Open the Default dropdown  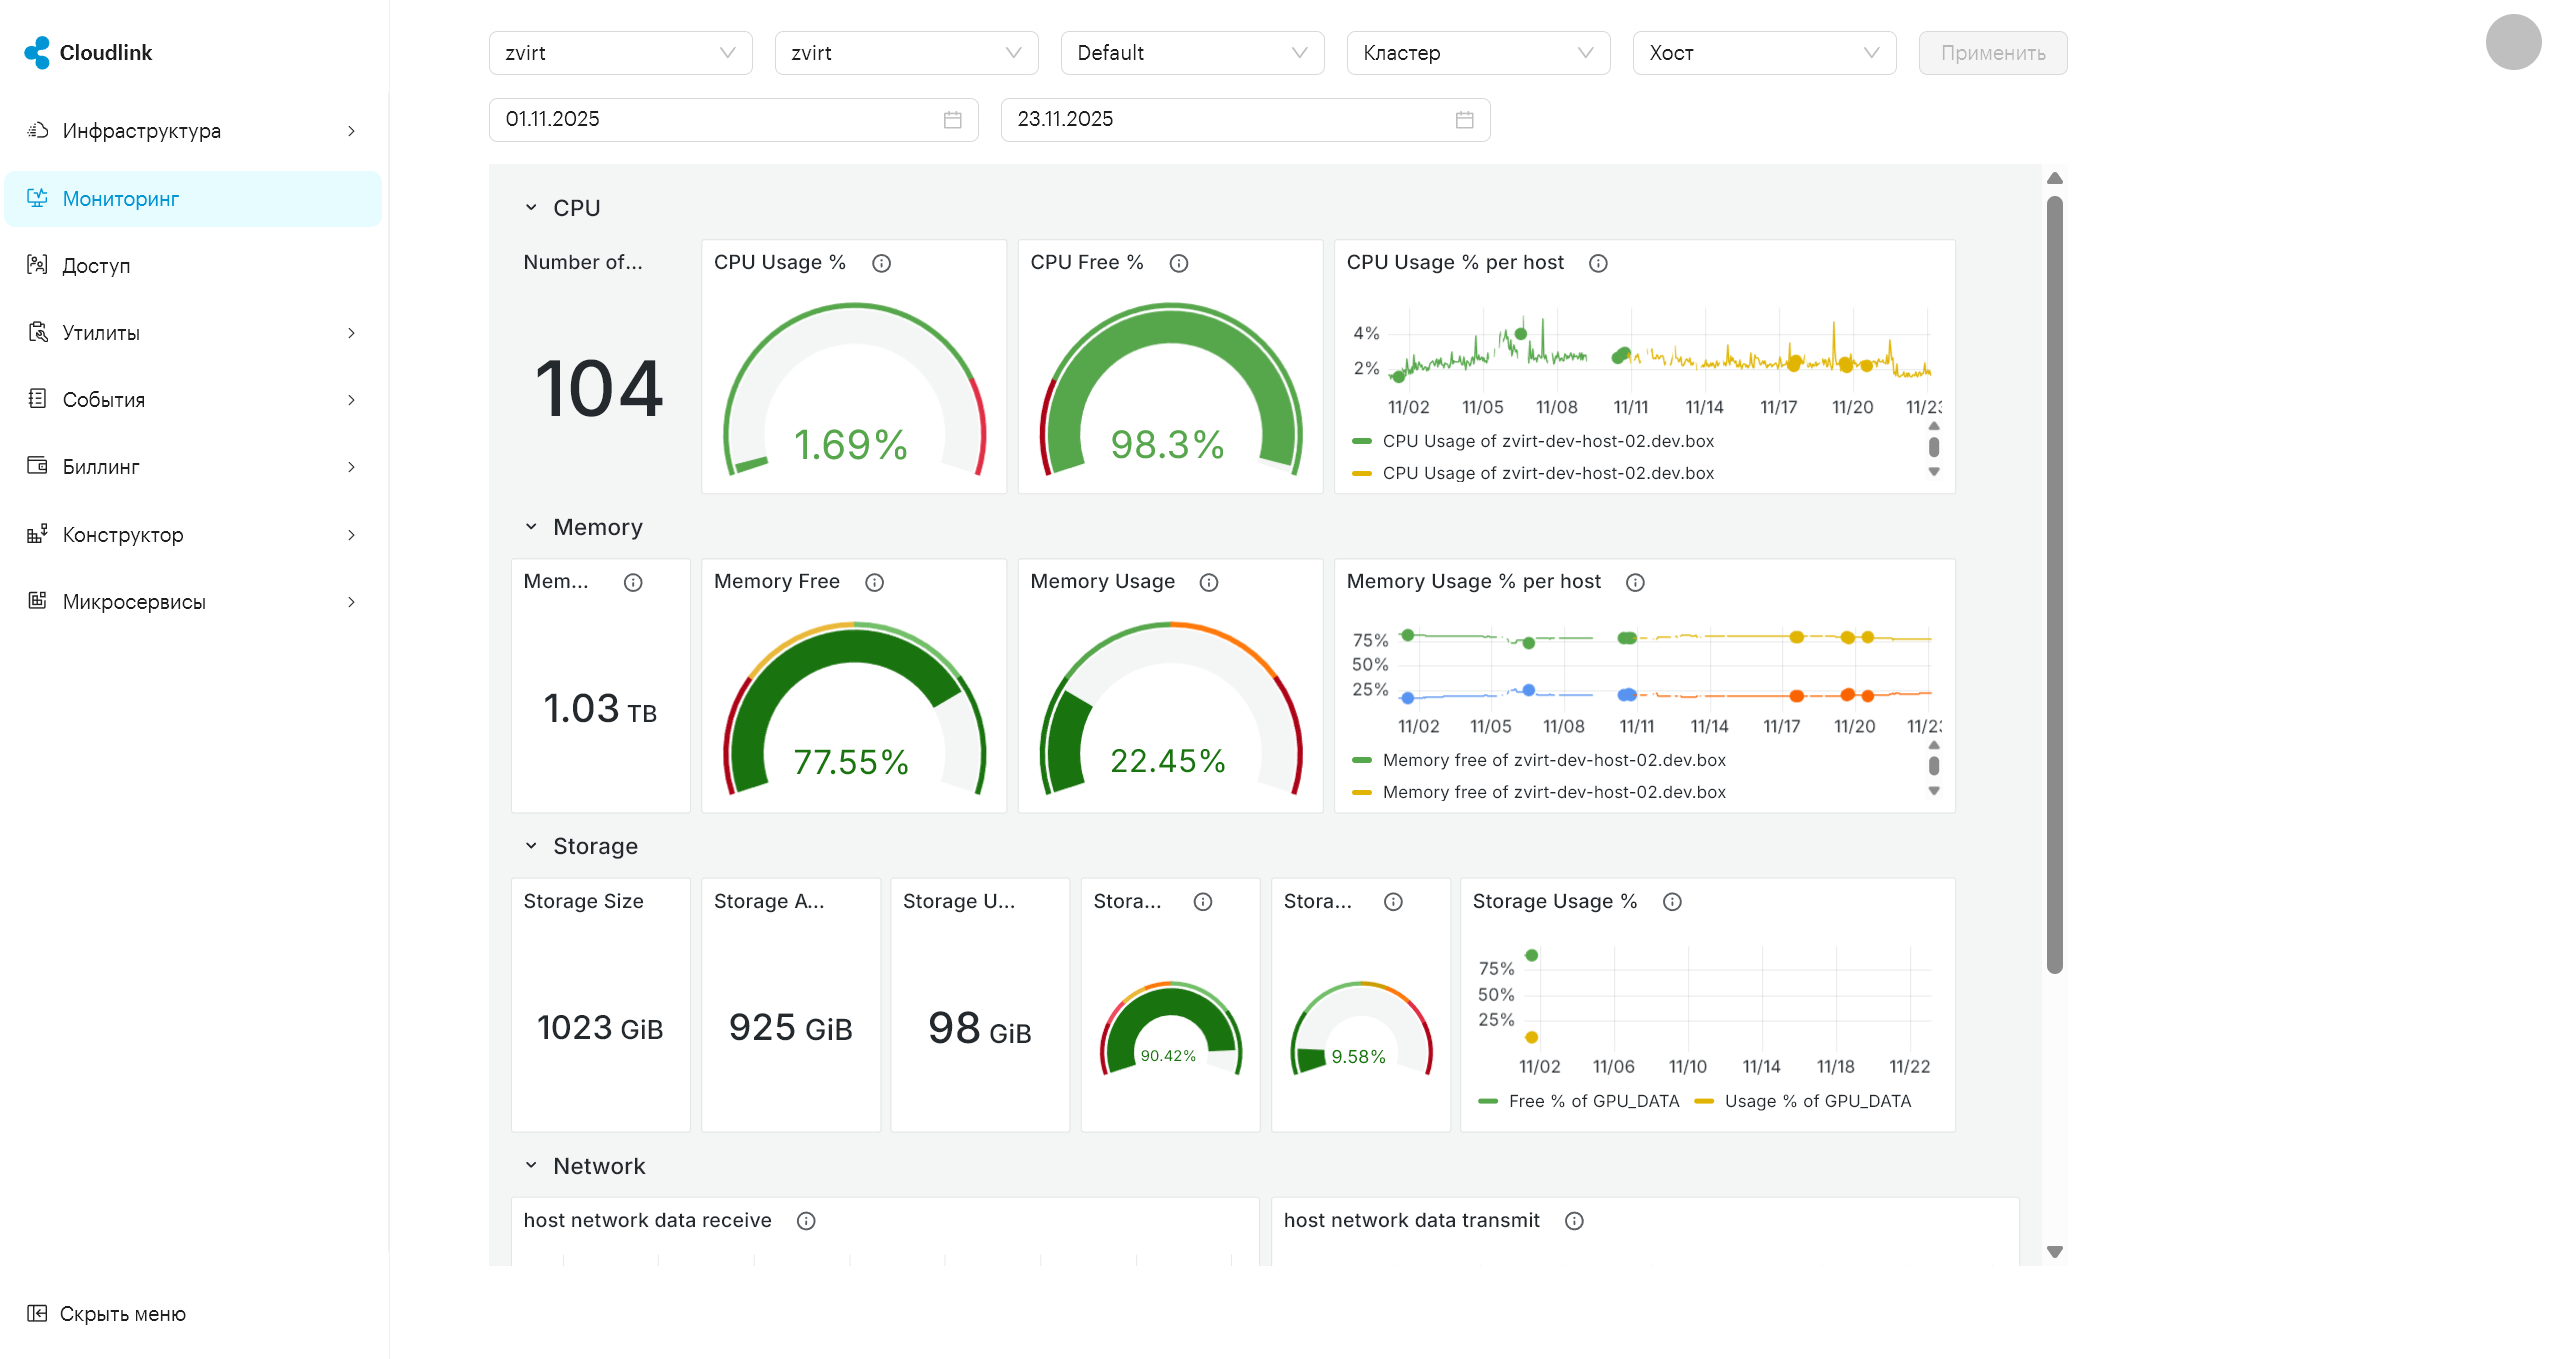(x=1192, y=53)
